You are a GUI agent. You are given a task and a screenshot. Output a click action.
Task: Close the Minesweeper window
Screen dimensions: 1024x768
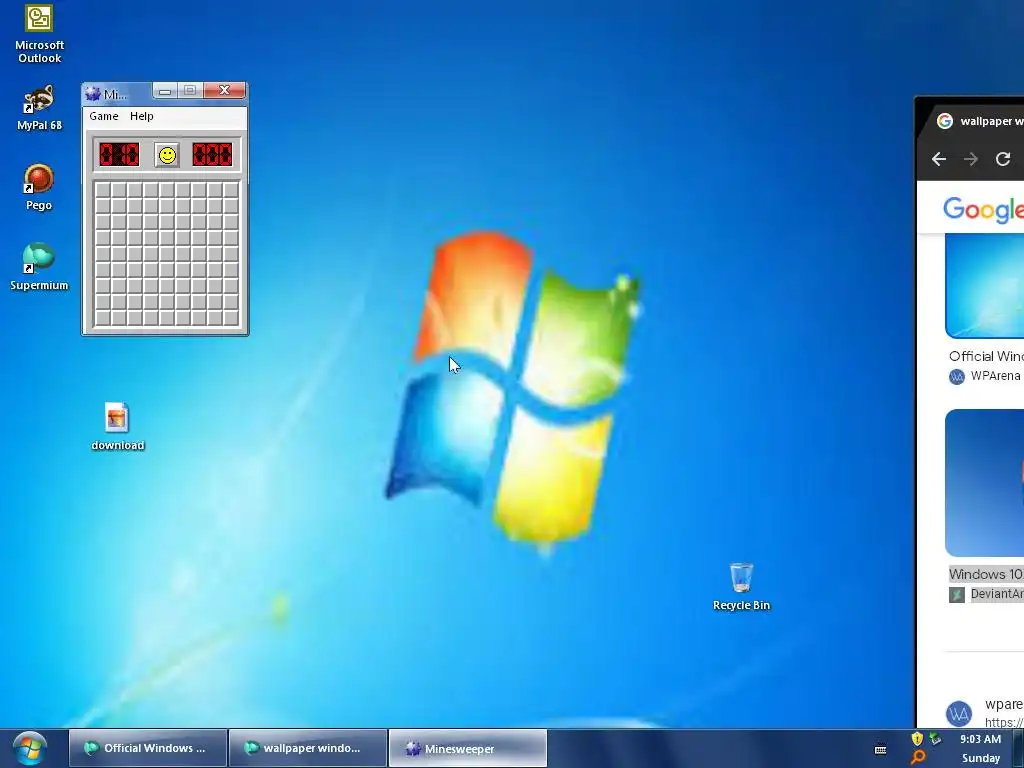click(x=224, y=90)
